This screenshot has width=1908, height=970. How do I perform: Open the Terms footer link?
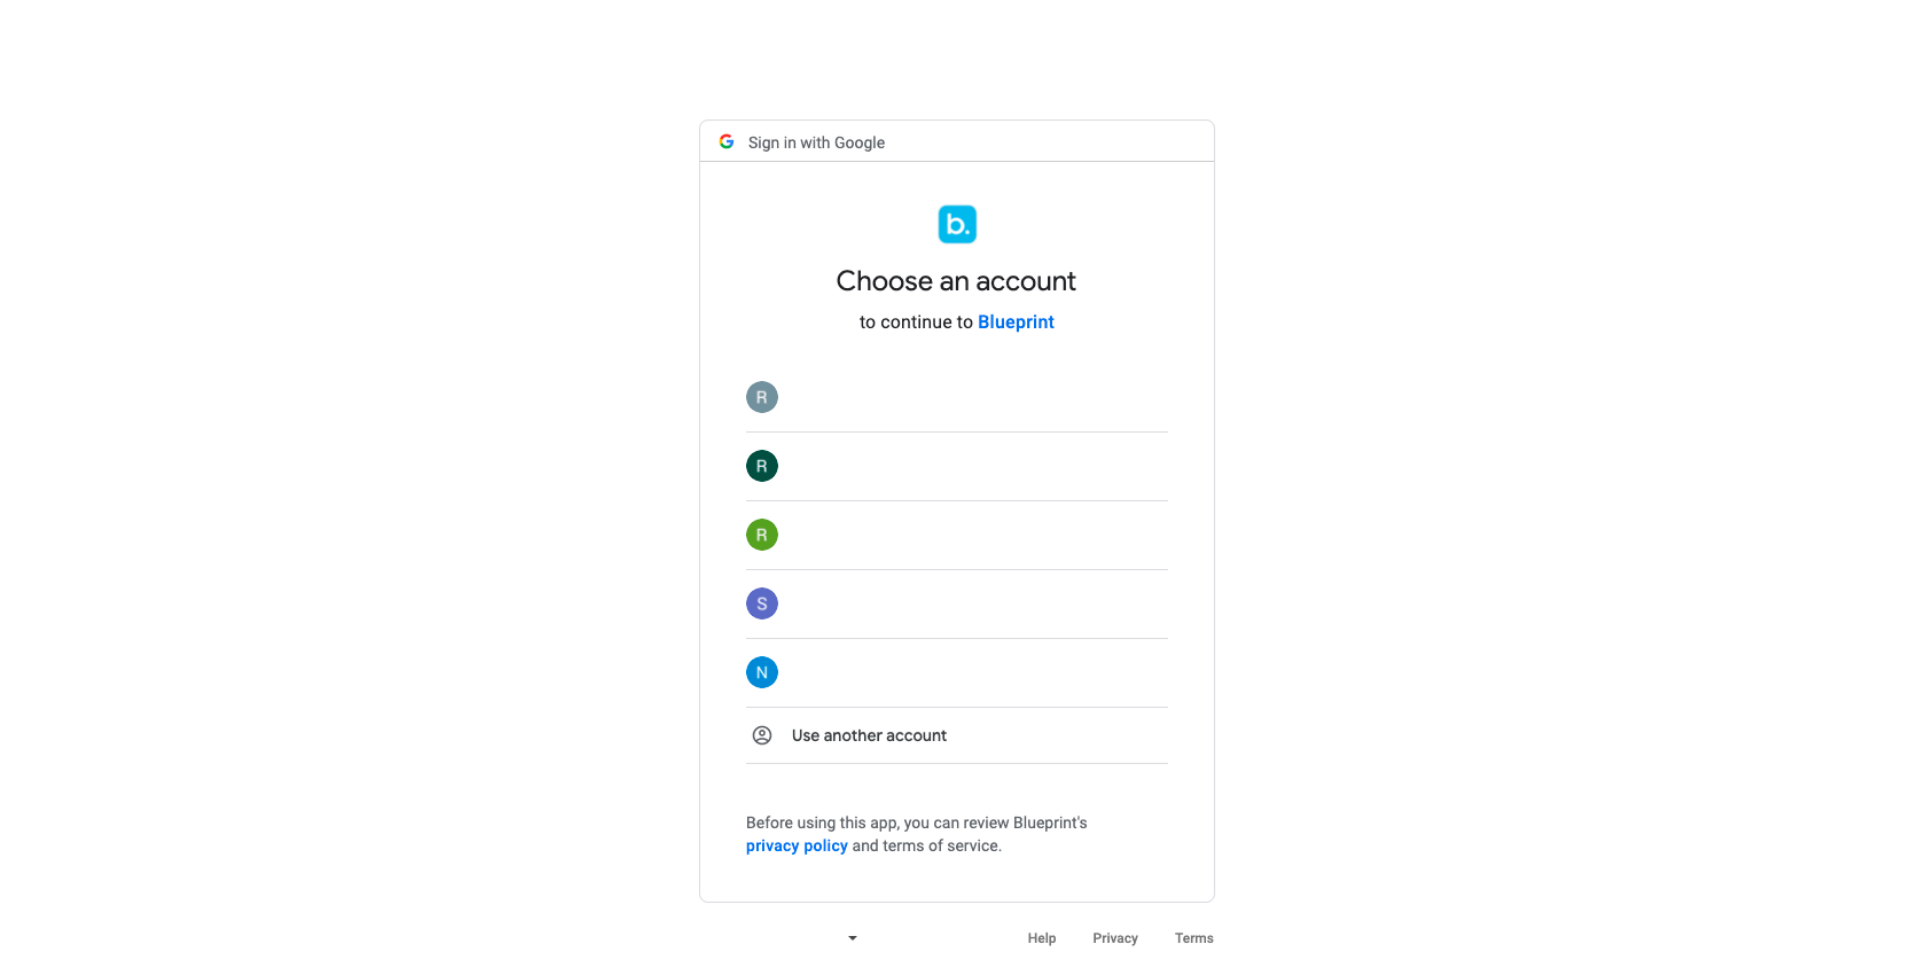pos(1194,938)
